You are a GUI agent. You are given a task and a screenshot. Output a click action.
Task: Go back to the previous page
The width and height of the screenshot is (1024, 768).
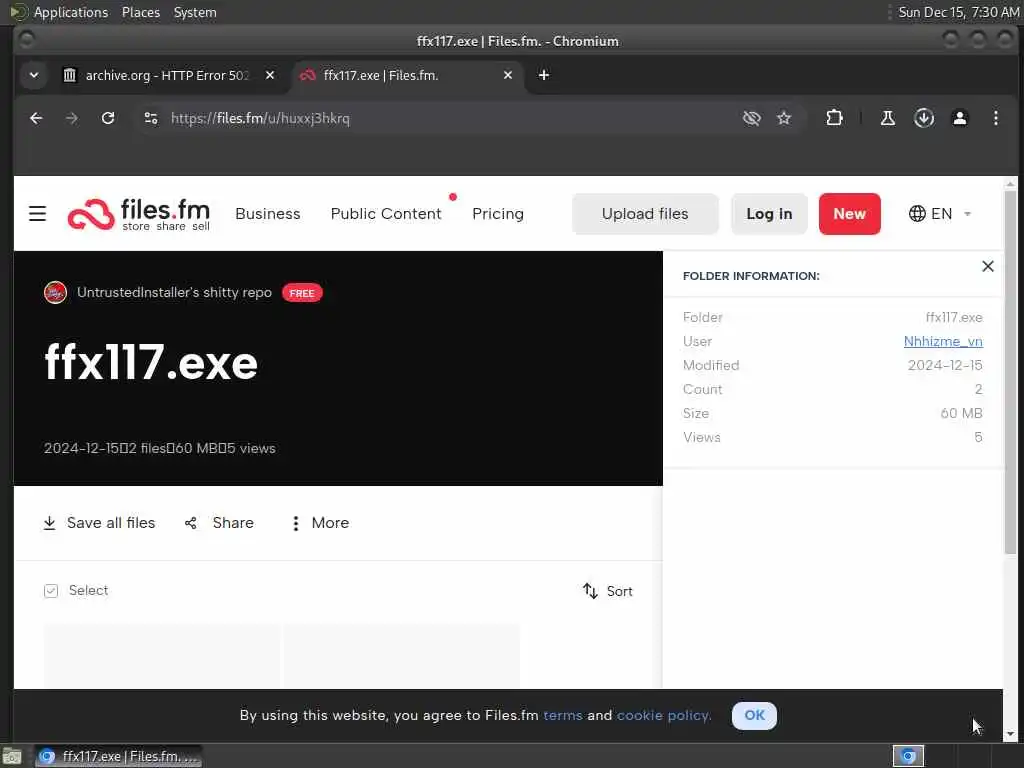[36, 118]
